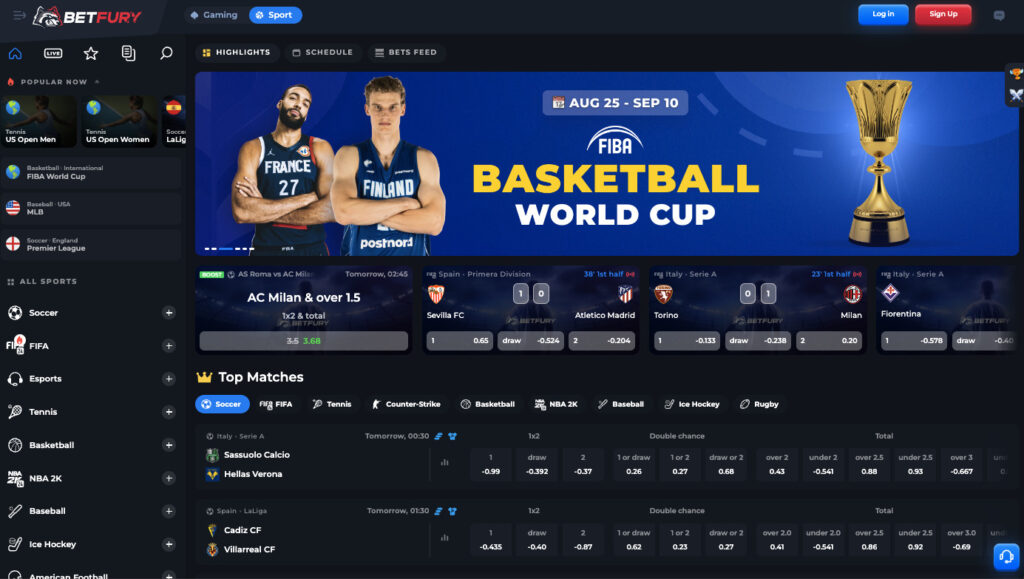This screenshot has height=579, width=1024.
Task: Expand Tennis category with plus button
Action: (x=168, y=412)
